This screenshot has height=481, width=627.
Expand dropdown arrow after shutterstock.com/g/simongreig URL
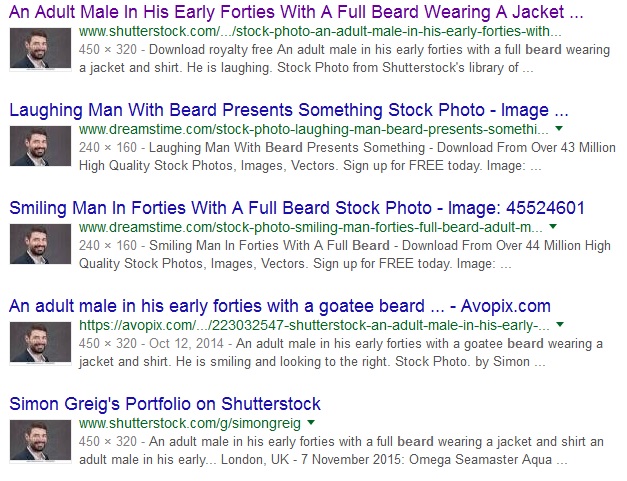[311, 423]
